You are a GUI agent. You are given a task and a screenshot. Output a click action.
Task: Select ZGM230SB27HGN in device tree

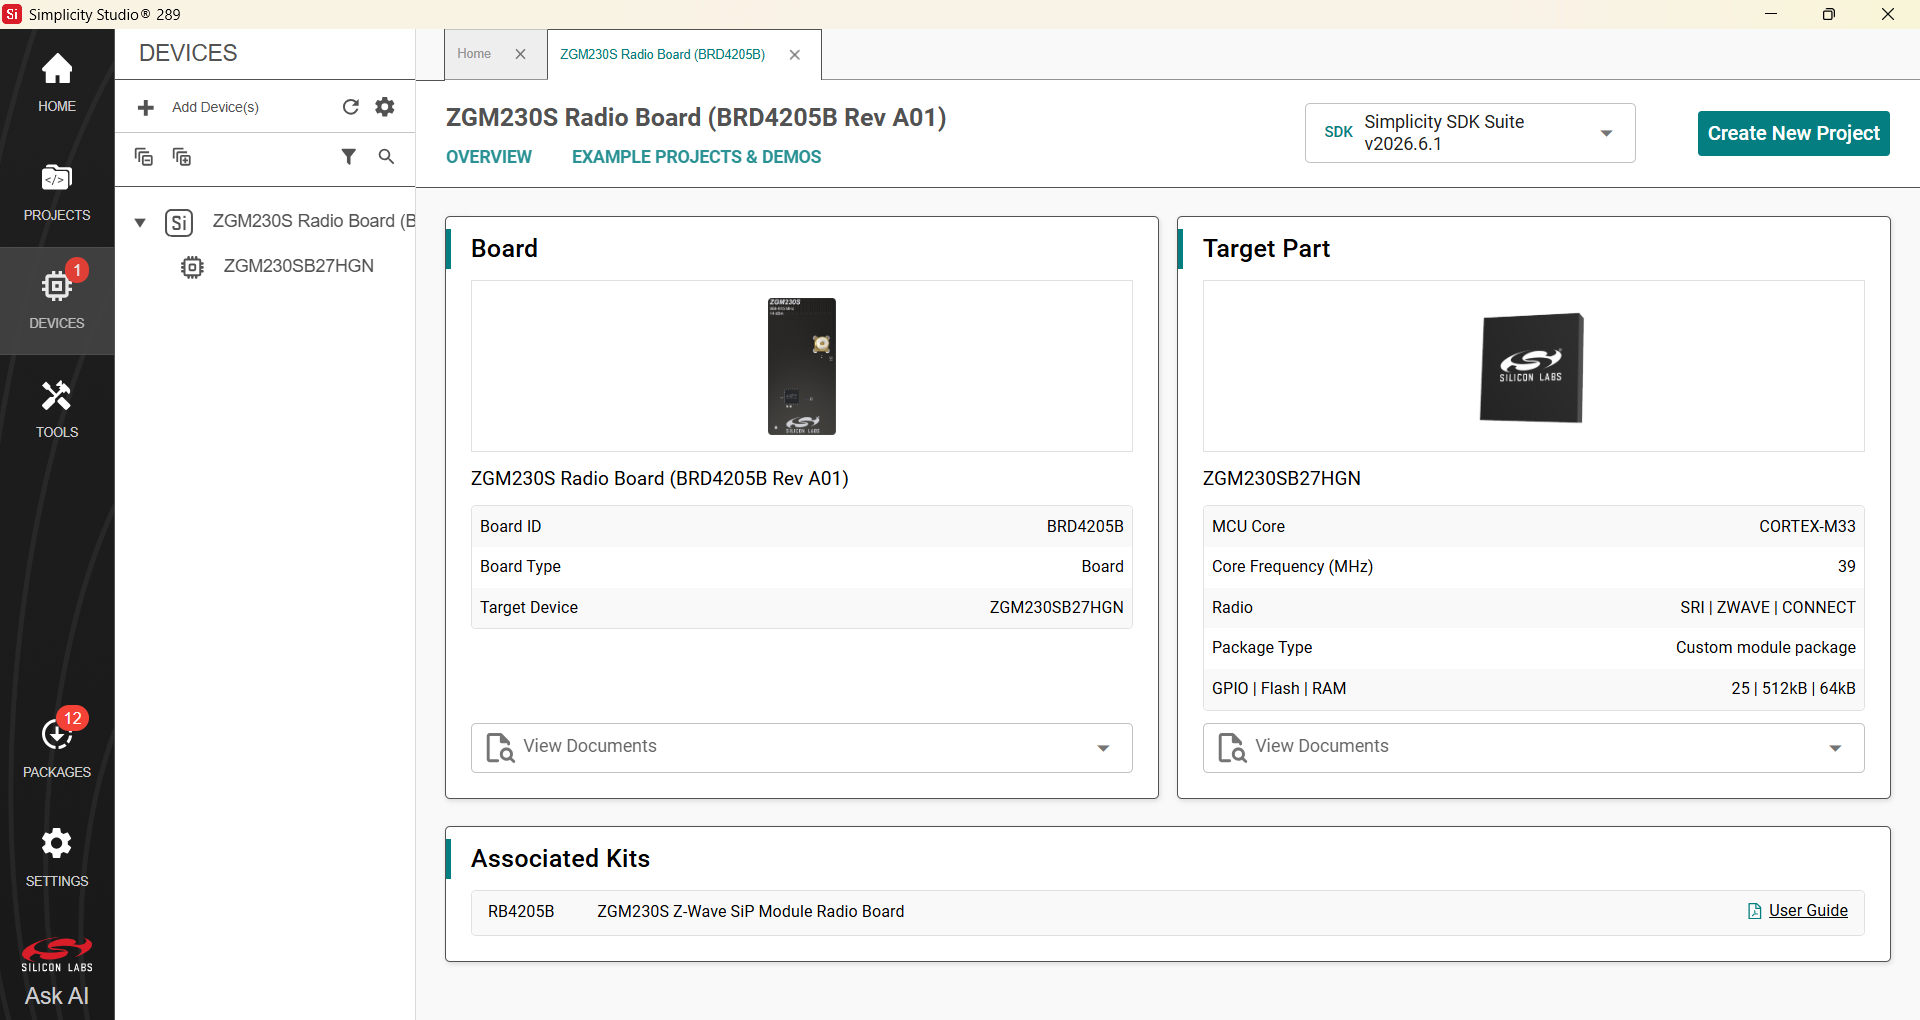point(298,266)
